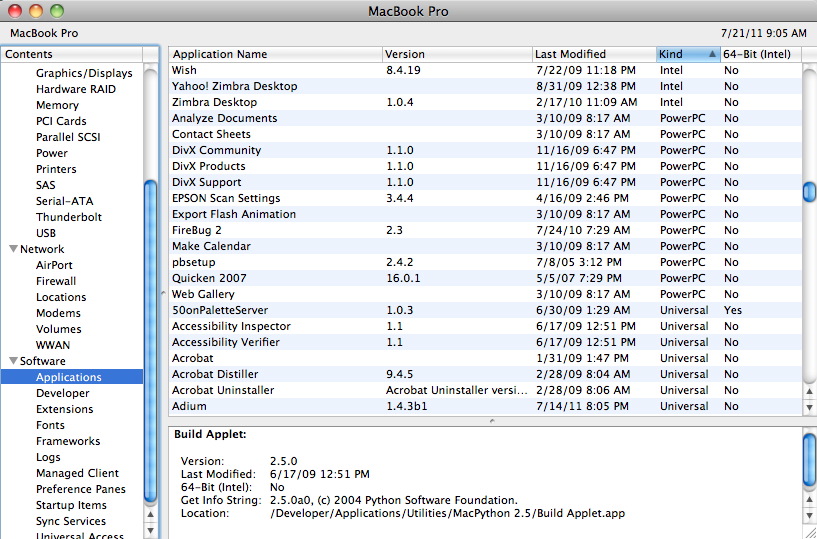Select Graphics/Displays in the sidebar
Image resolution: width=817 pixels, height=539 pixels.
coord(84,74)
